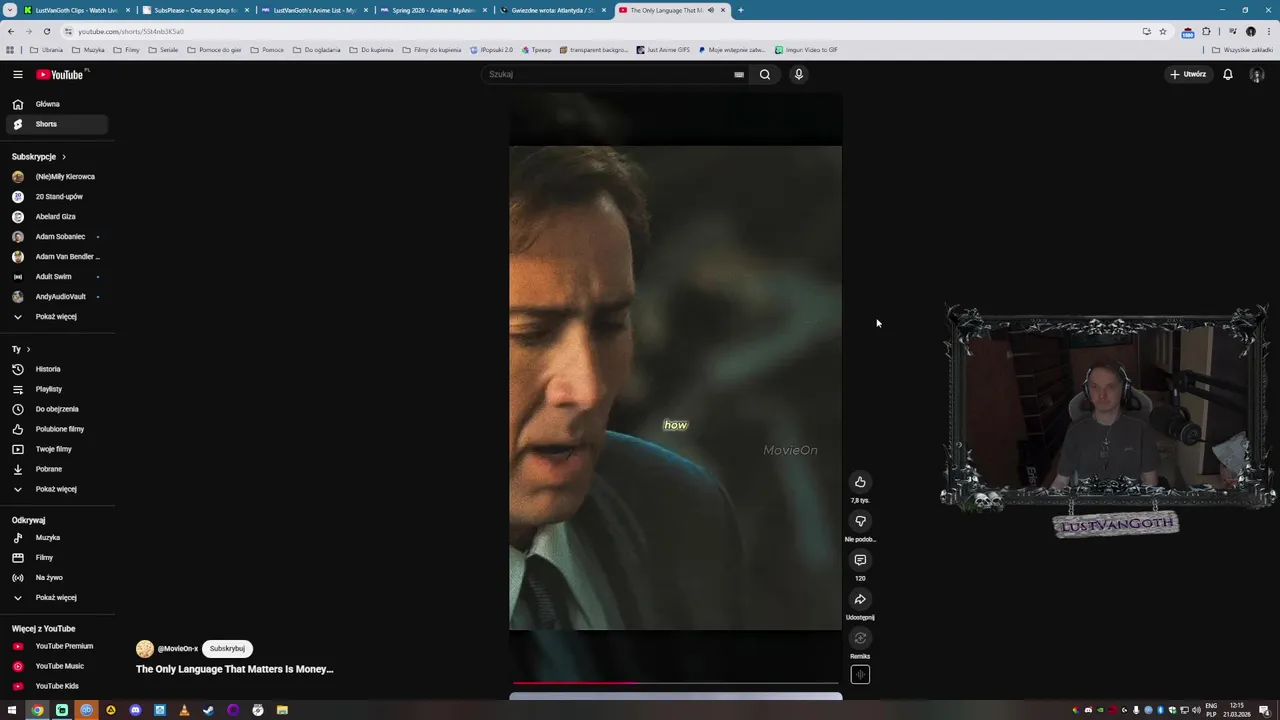Image resolution: width=1280 pixels, height=720 pixels.
Task: Subscribe with the Subskrybuj button
Action: click(x=227, y=648)
